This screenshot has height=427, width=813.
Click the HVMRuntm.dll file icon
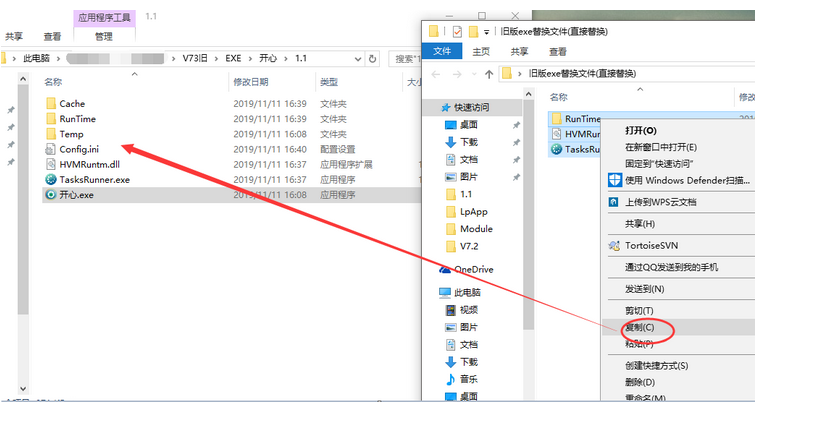coord(51,165)
